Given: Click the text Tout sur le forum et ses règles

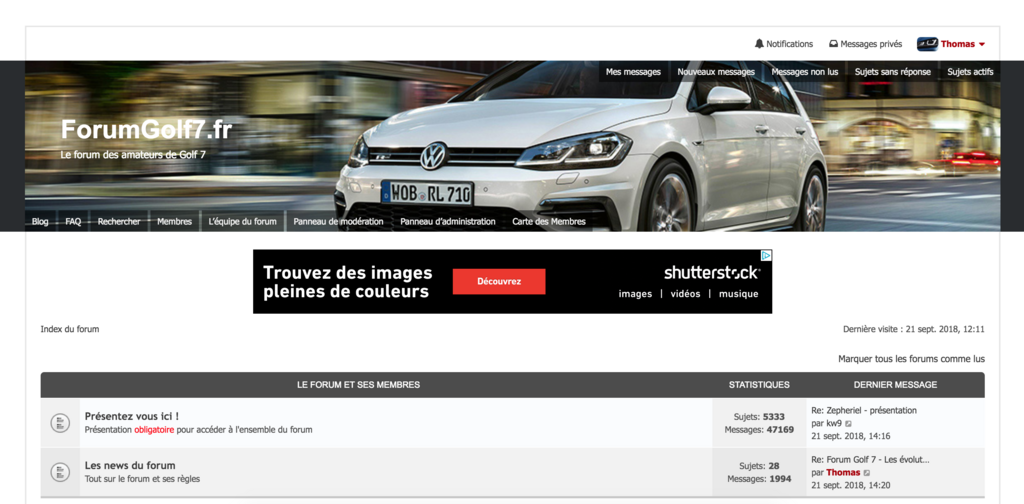Looking at the screenshot, I should click(142, 479).
